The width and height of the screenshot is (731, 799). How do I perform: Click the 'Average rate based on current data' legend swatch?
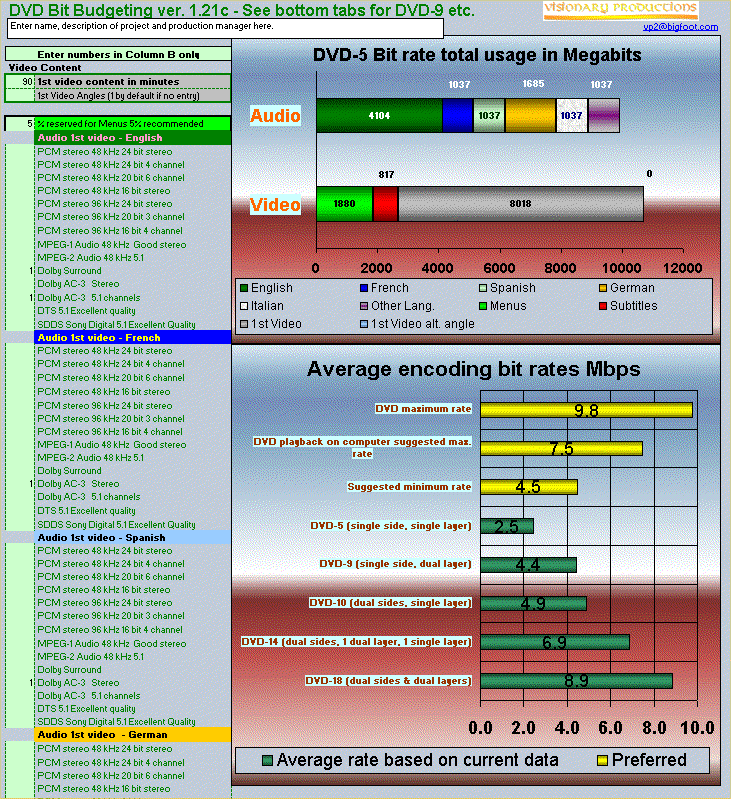click(x=267, y=760)
